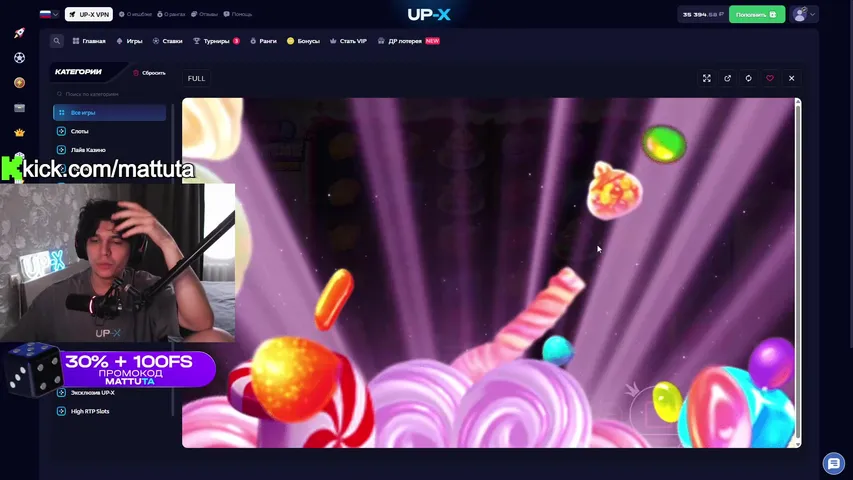The width and height of the screenshot is (853, 480).
Task: Open the Ранги menu item
Action: pos(263,41)
